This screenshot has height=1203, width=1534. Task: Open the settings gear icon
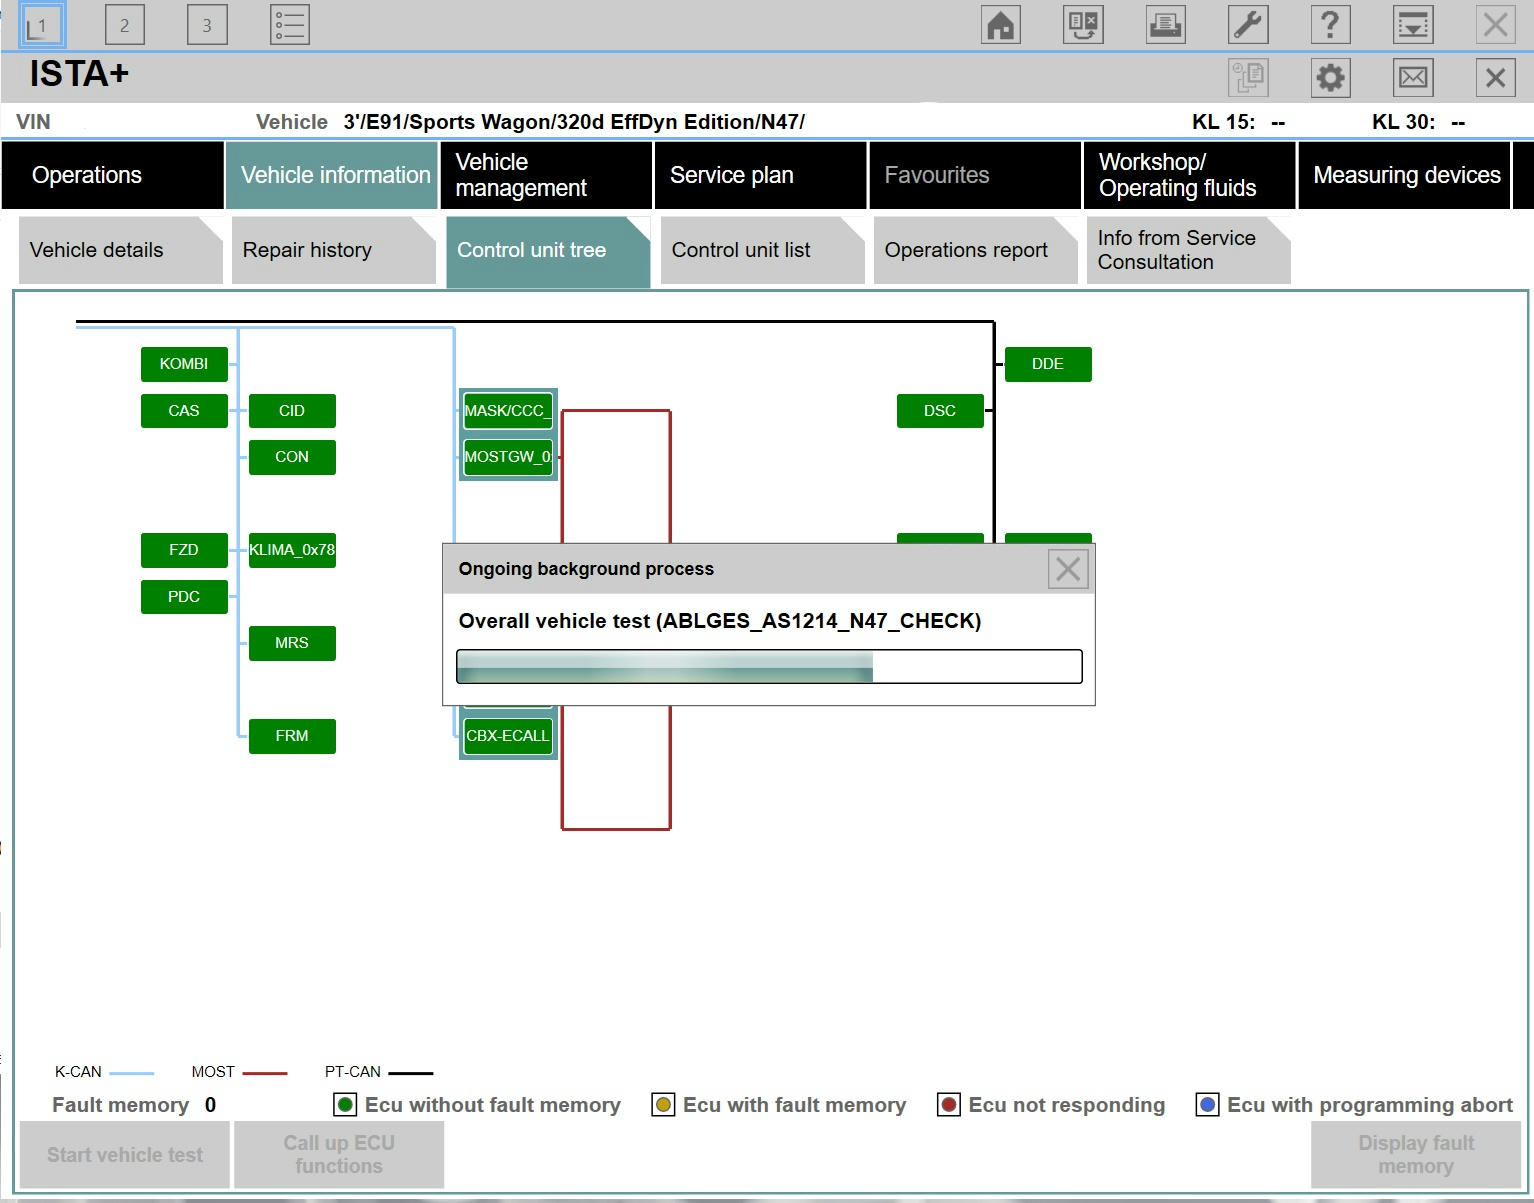coord(1331,77)
